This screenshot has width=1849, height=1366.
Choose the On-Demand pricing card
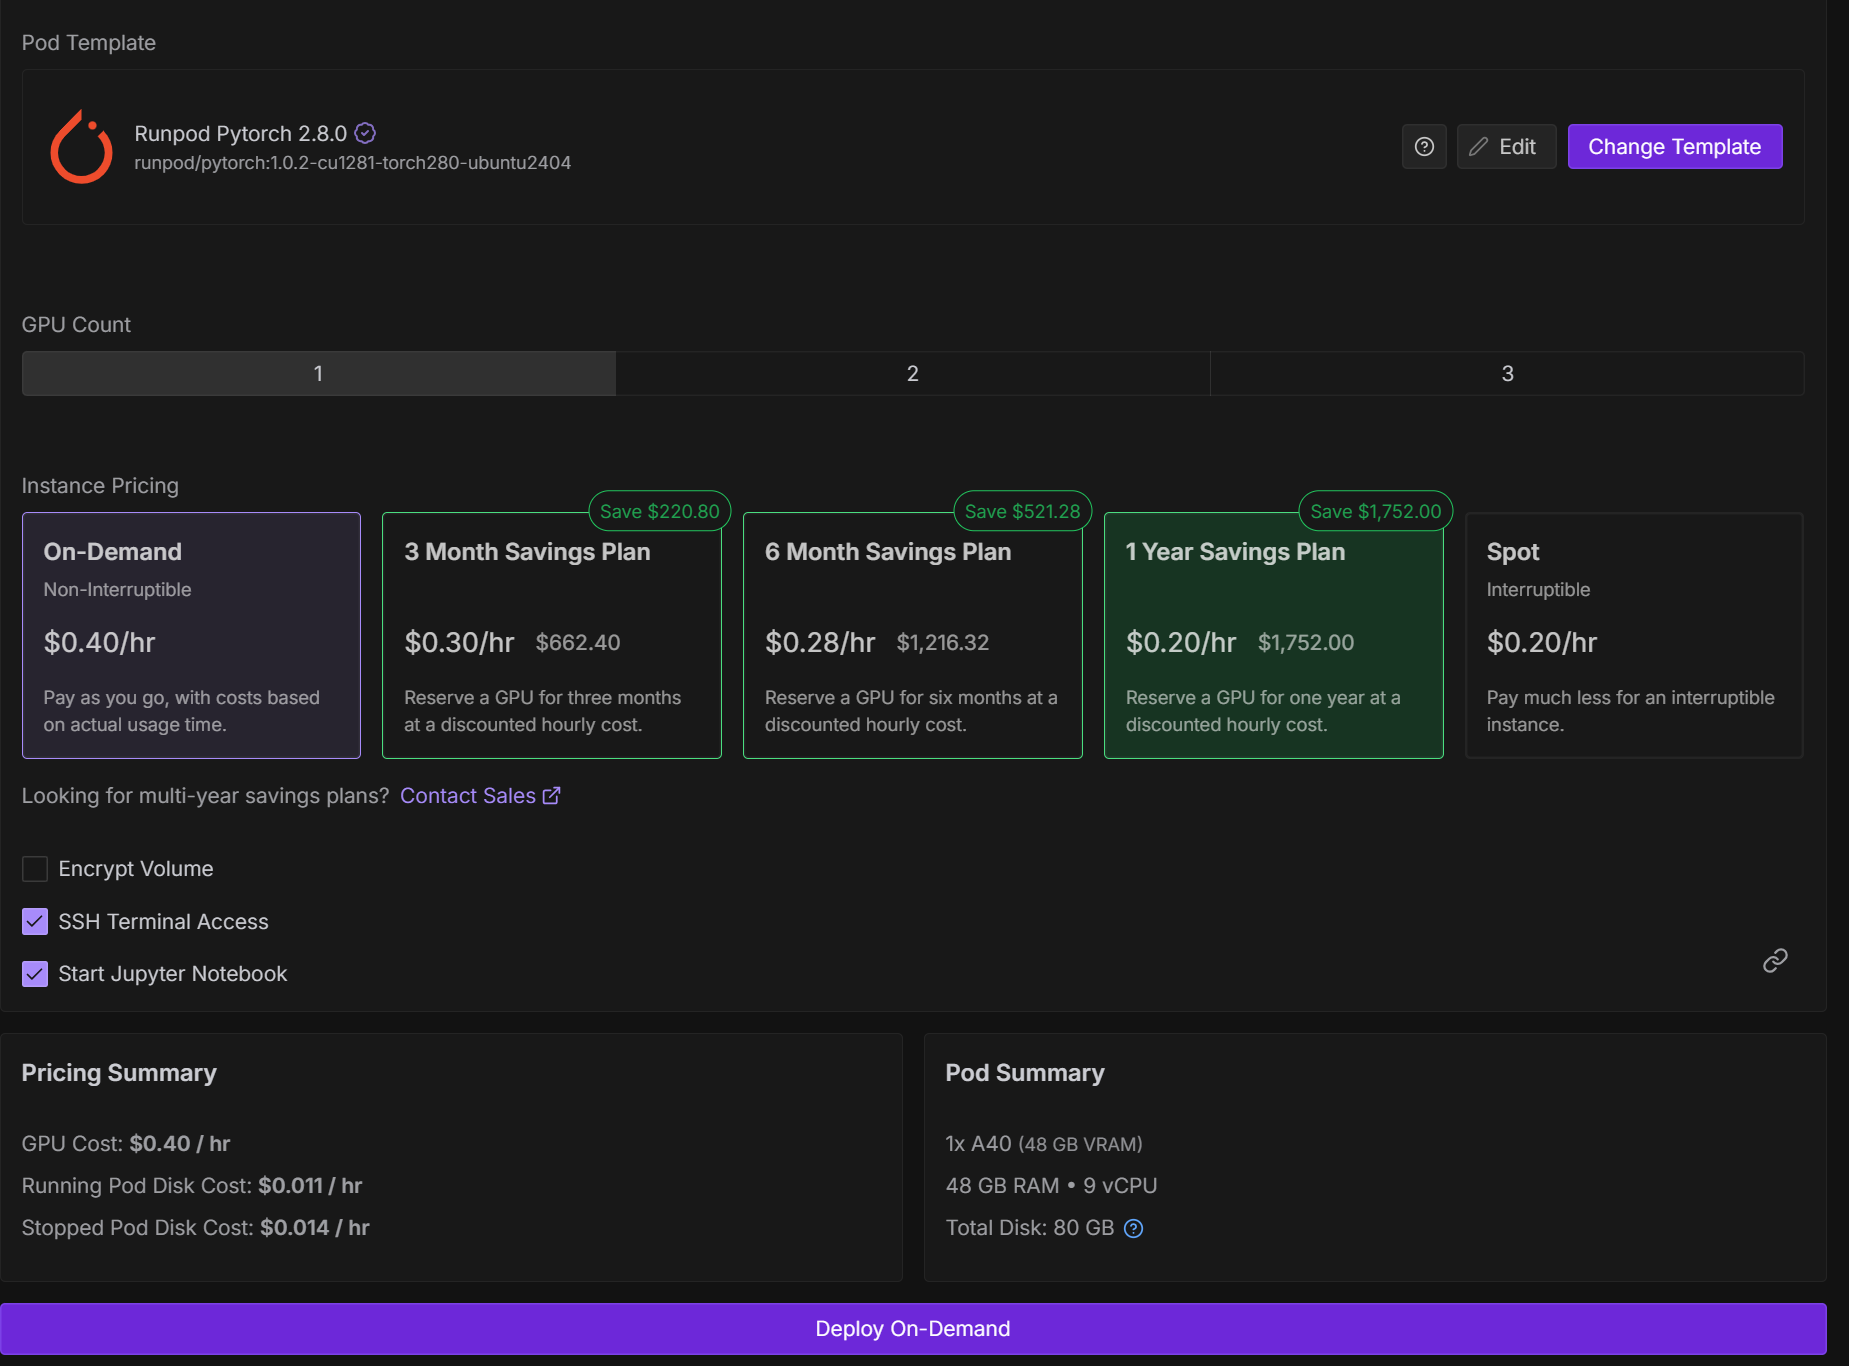[x=191, y=635]
